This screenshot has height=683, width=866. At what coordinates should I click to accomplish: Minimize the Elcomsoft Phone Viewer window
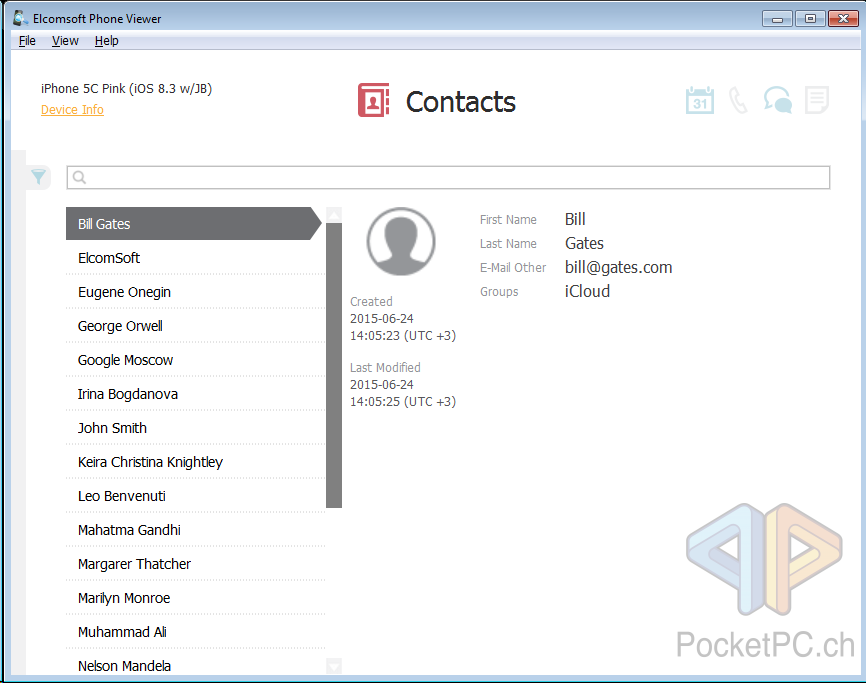tap(778, 19)
